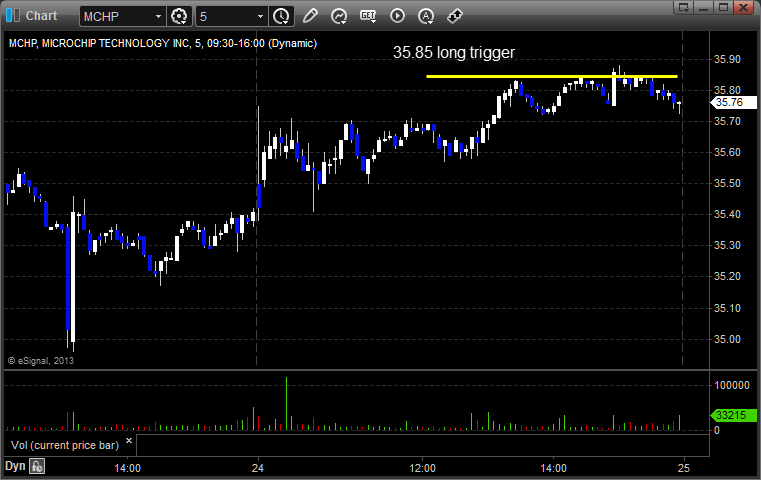The height and width of the screenshot is (480, 761).
Task: Click the Dyn lock icon
Action: (37, 466)
